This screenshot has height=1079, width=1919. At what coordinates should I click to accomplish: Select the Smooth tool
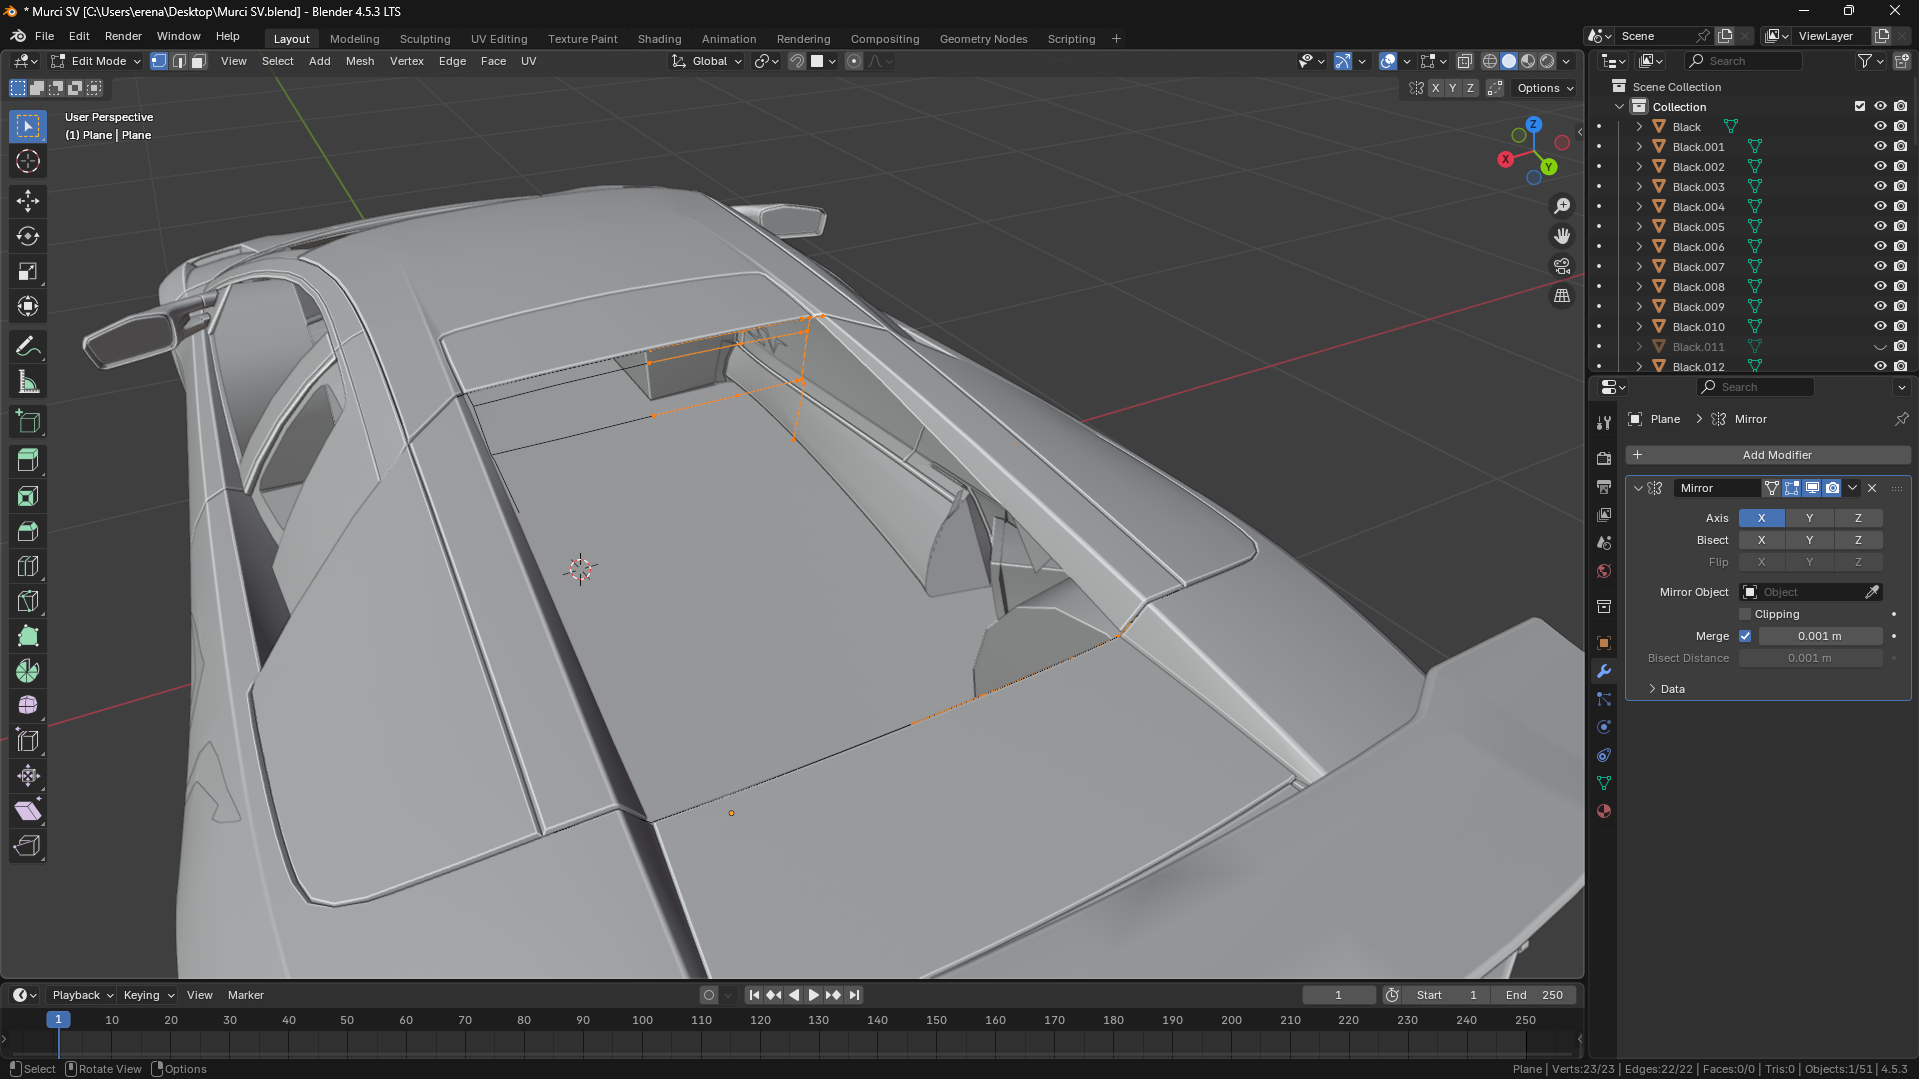coord(28,706)
